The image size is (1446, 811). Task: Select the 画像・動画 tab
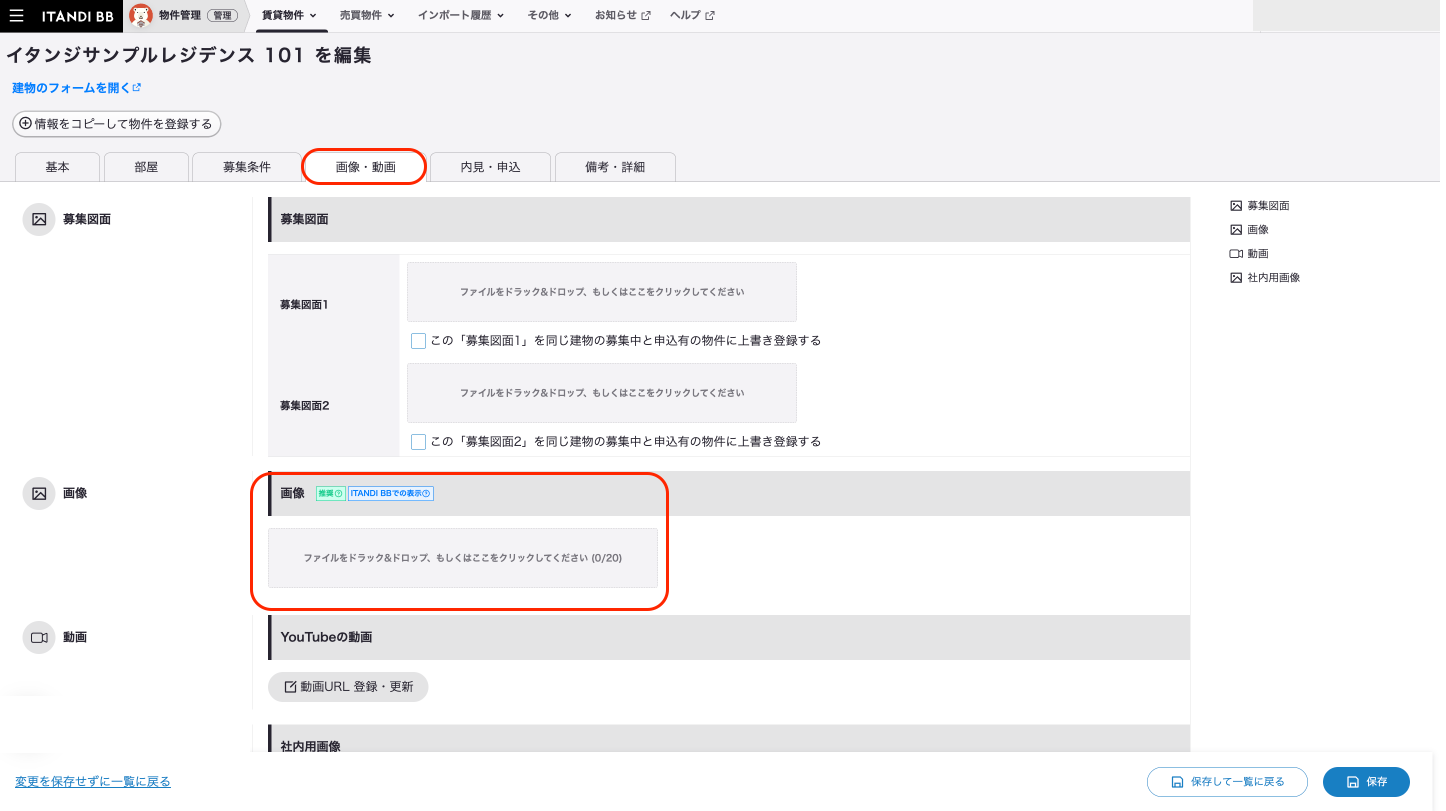[365, 167]
